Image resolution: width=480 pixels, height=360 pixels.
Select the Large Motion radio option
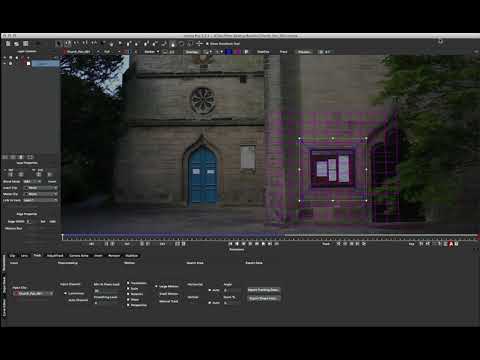click(156, 286)
